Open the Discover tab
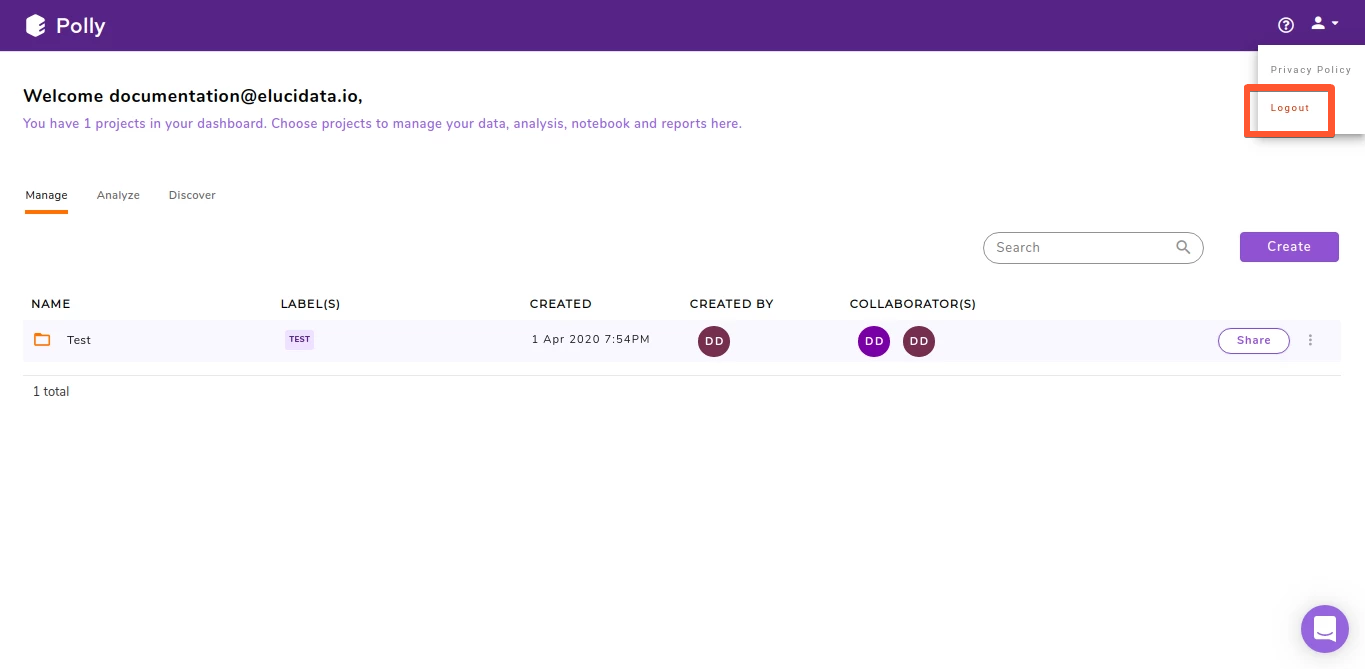The image size is (1365, 669). [x=191, y=195]
